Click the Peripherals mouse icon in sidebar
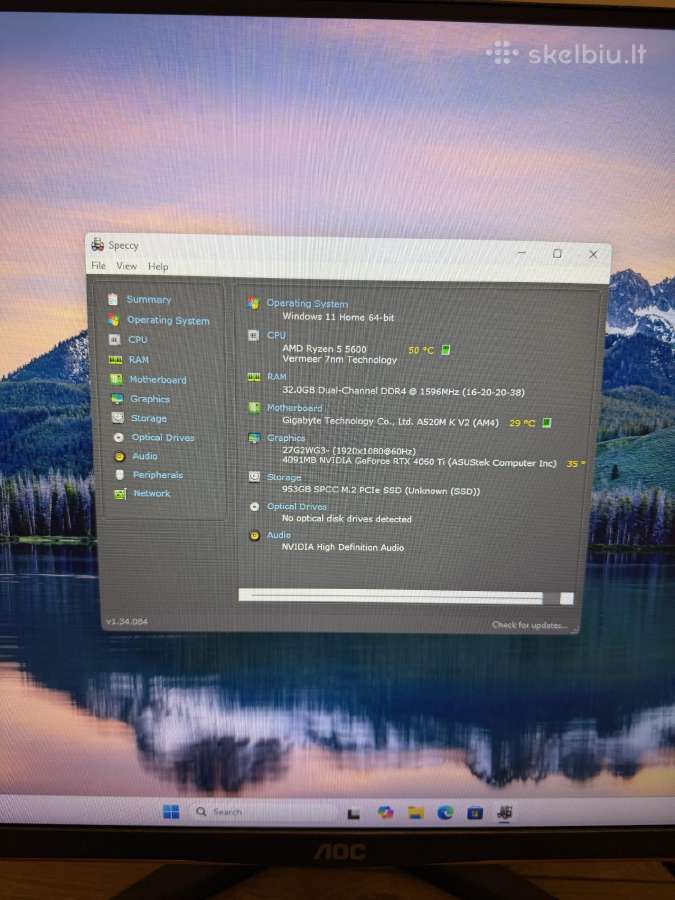This screenshot has height=900, width=675. click(x=119, y=475)
